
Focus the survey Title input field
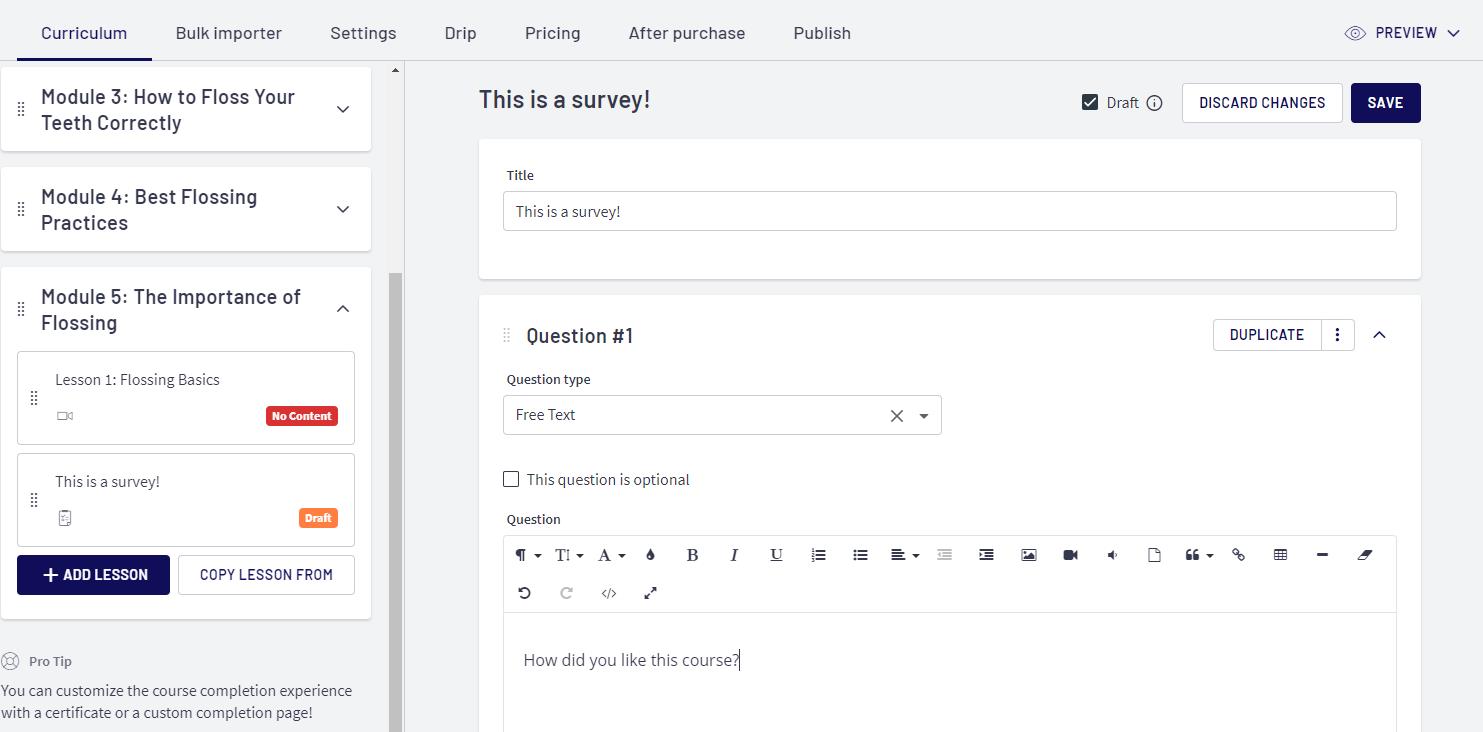pyautogui.click(x=949, y=211)
